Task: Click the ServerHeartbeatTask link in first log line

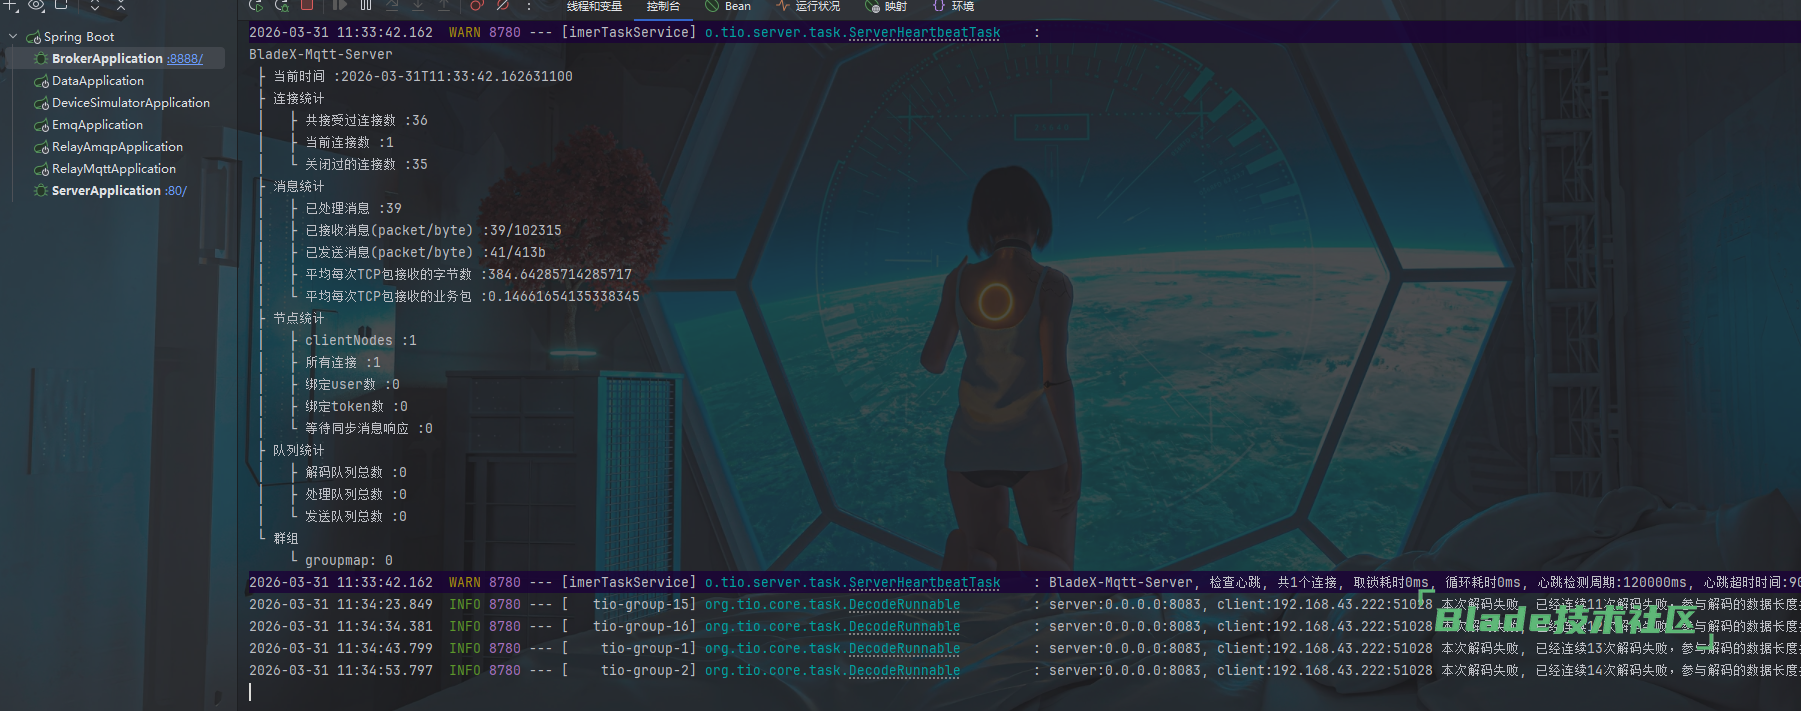Action: coord(924,33)
